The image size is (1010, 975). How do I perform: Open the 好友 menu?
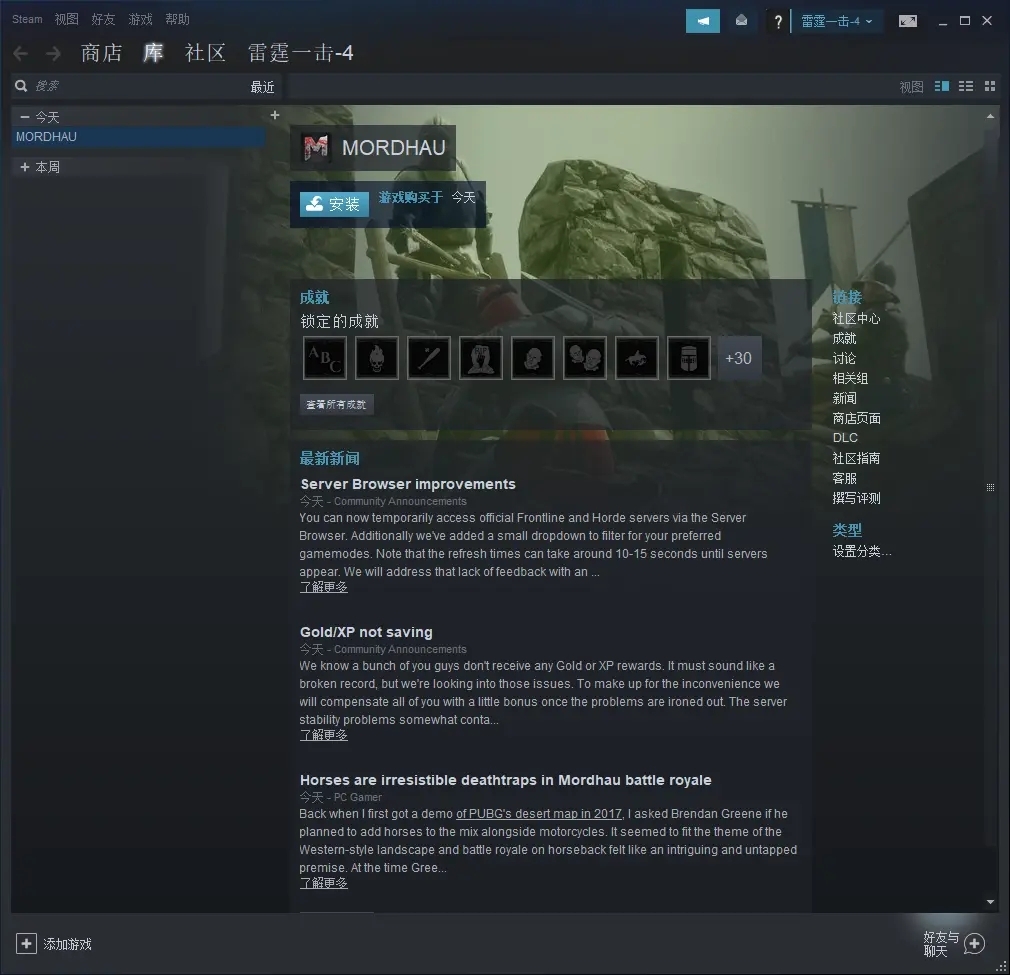tap(103, 19)
